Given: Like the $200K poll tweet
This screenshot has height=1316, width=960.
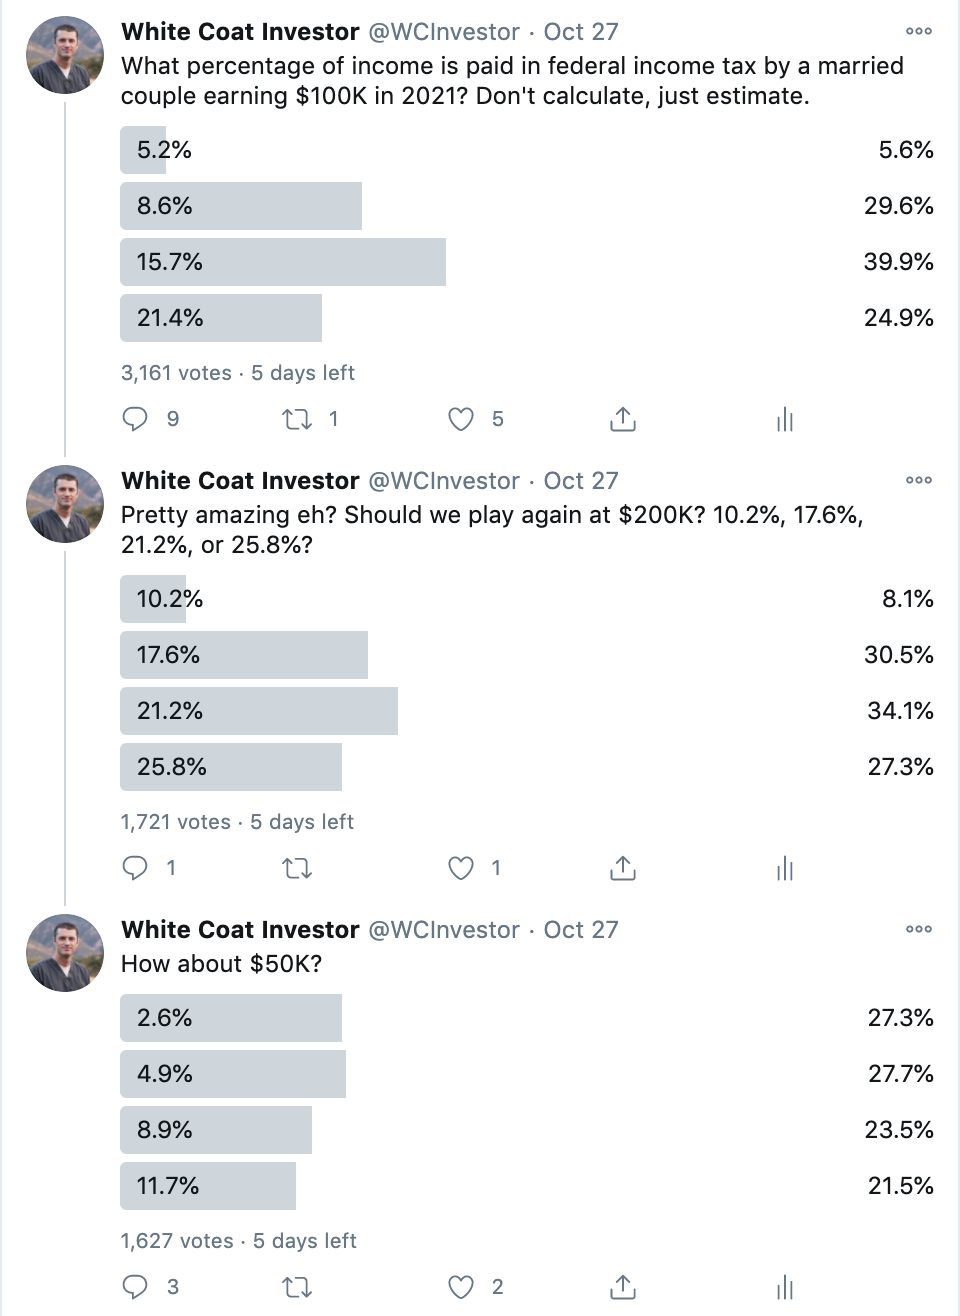Looking at the screenshot, I should pyautogui.click(x=461, y=868).
